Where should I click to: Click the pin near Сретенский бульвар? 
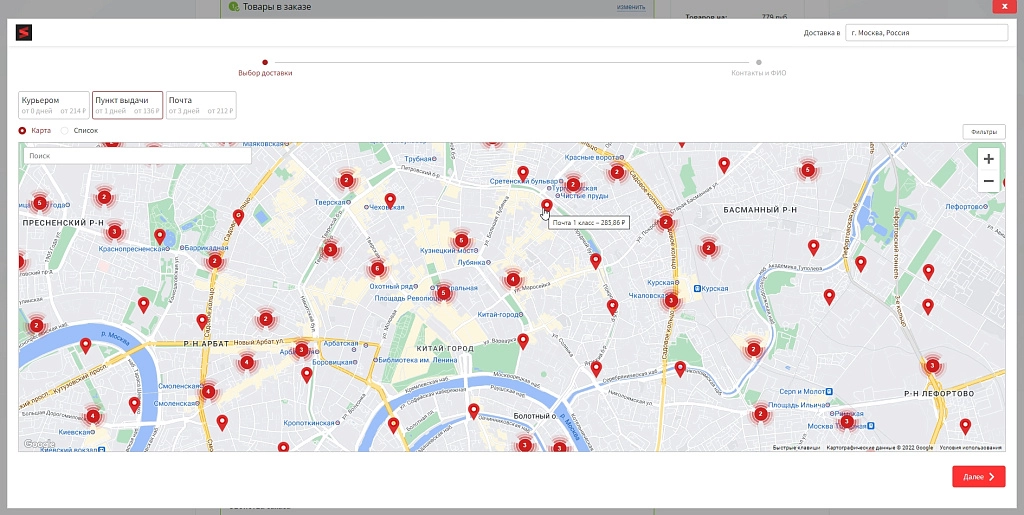pyautogui.click(x=523, y=174)
